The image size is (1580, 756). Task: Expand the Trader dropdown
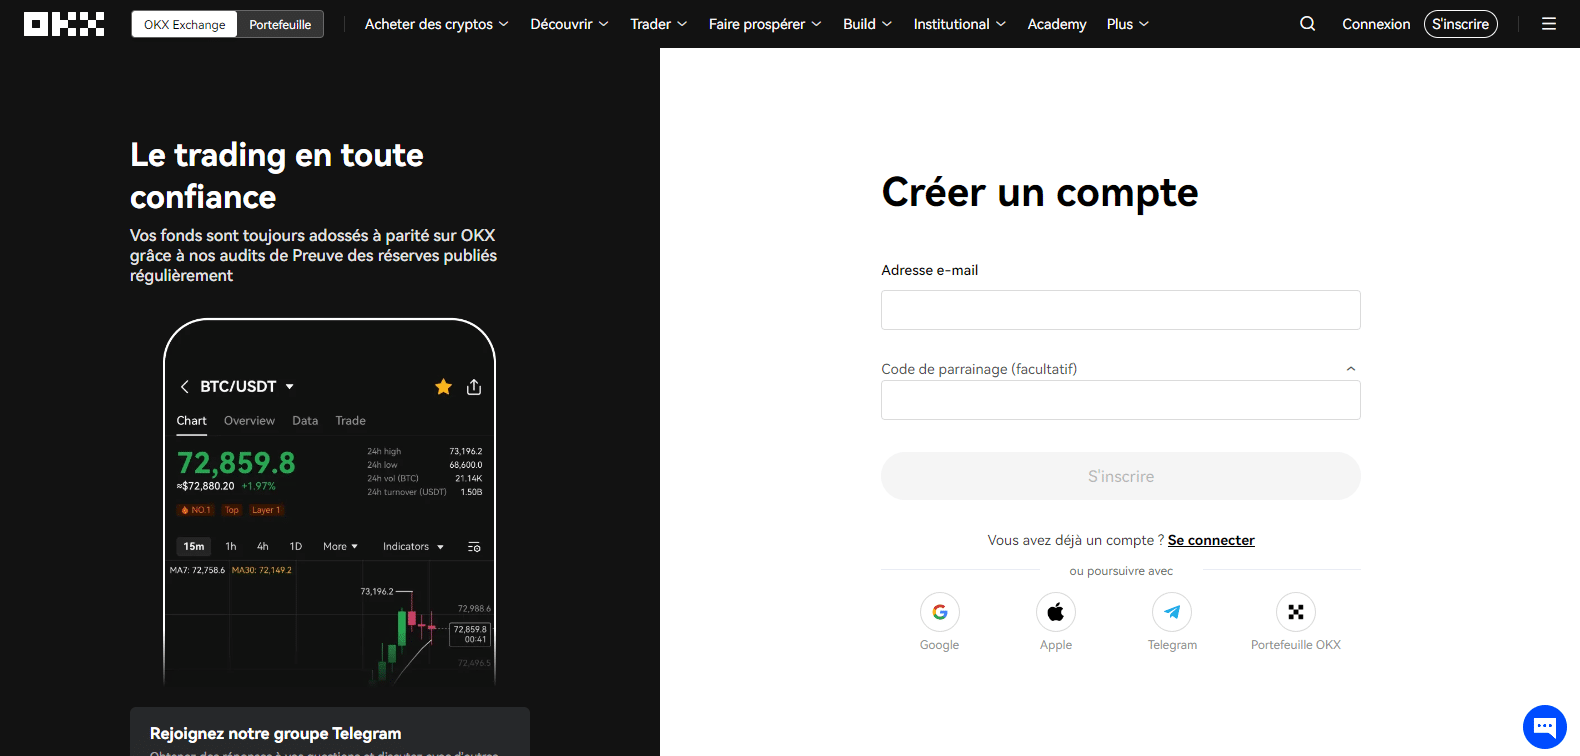659,24
